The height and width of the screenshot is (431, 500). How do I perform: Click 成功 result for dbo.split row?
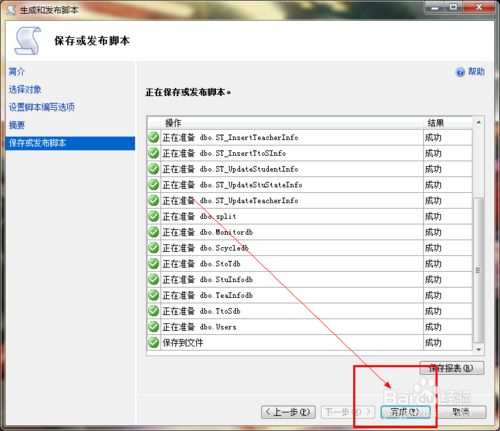433,216
